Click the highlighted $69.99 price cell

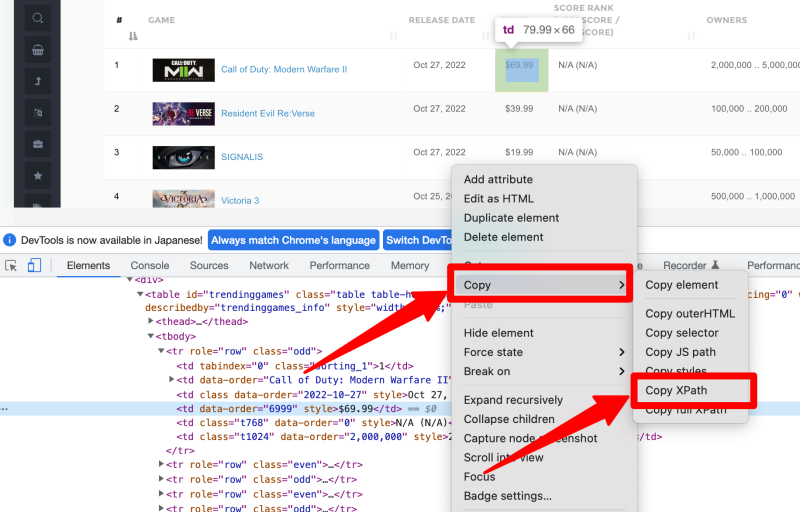click(521, 70)
